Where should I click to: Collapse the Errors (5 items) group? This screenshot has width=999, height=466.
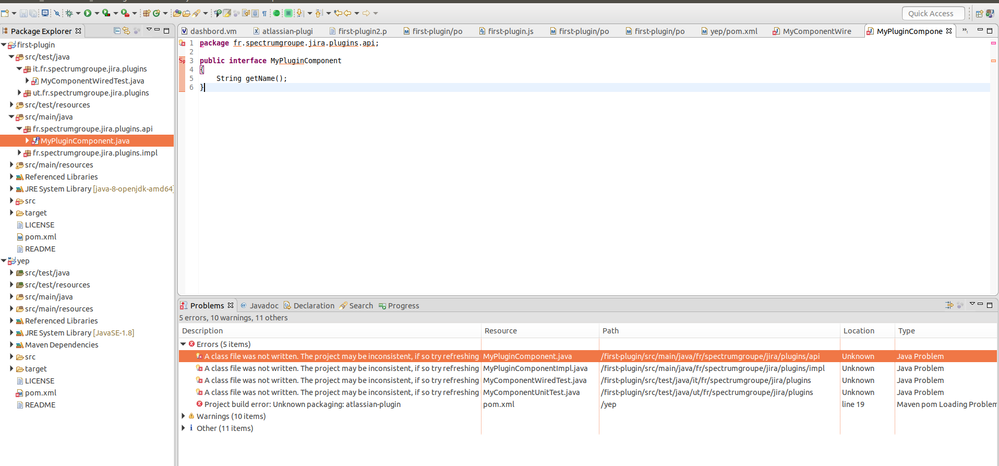click(183, 344)
